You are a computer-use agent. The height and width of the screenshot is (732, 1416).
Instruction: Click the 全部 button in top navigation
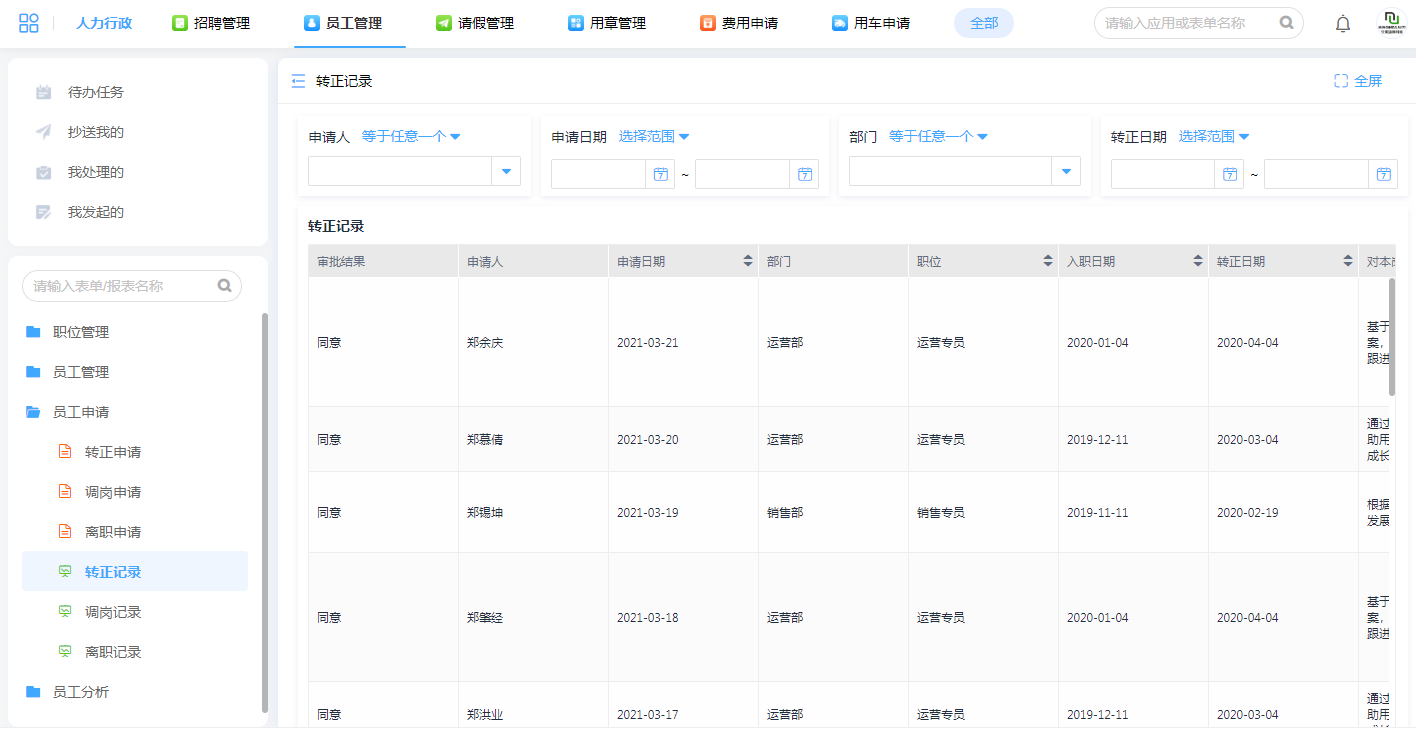tap(983, 23)
